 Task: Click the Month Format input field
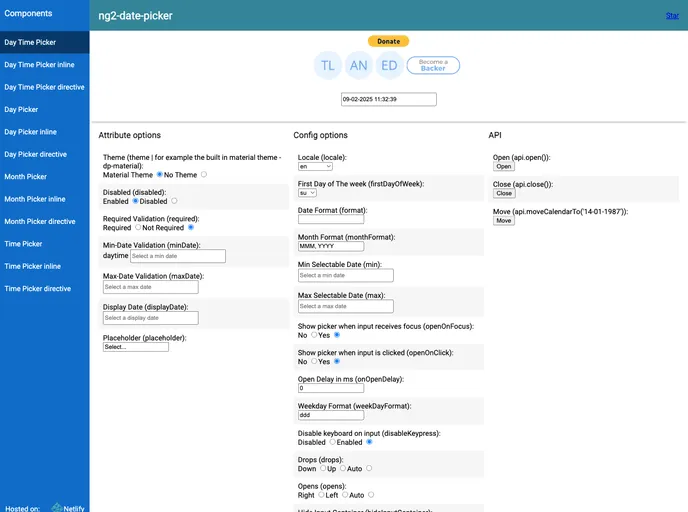[x=331, y=246]
